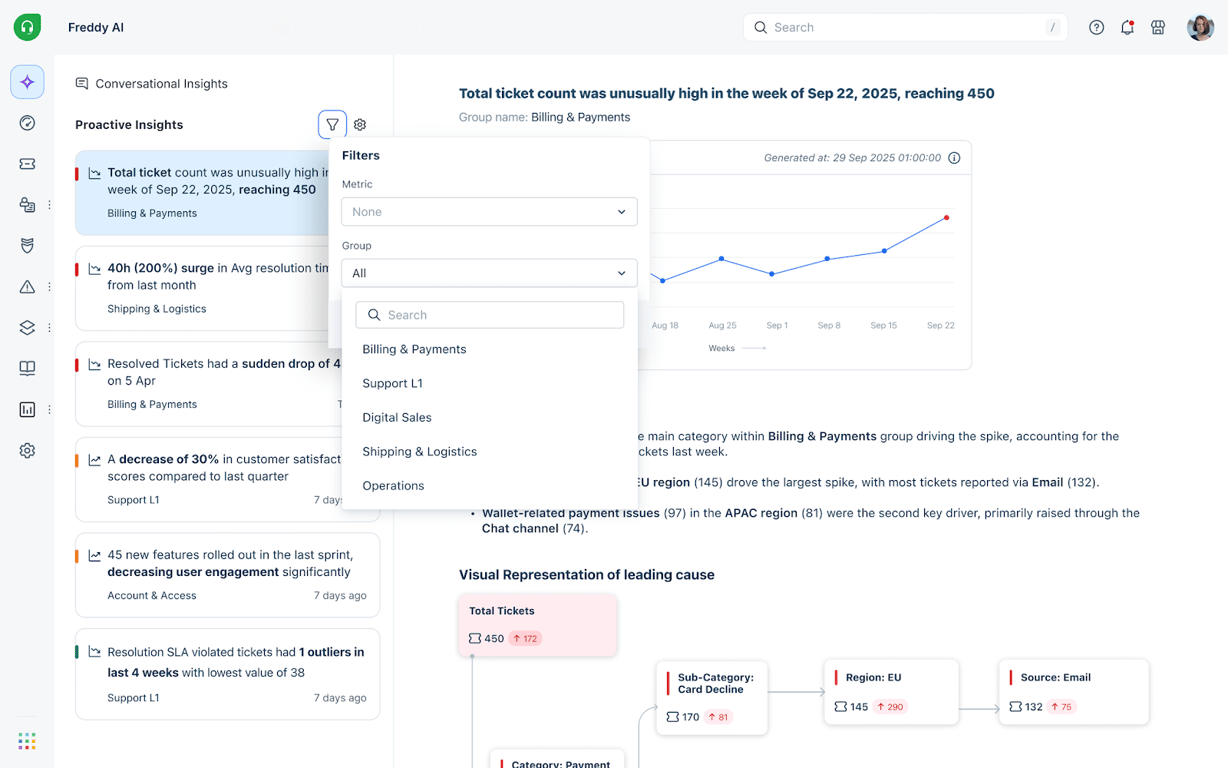Screen dimensions: 1228x768
Task: Open Proactive Insights settings gear
Action: pos(360,125)
